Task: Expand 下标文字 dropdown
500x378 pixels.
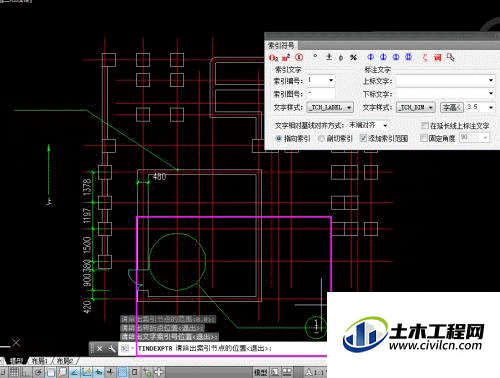Action: coord(491,93)
